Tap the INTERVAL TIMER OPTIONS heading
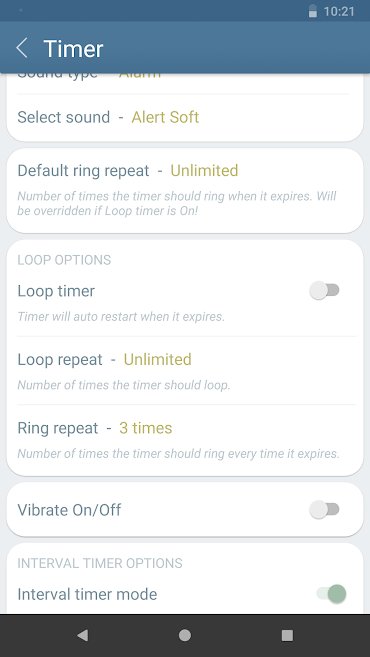The width and height of the screenshot is (370, 657). pyautogui.click(x=100, y=563)
